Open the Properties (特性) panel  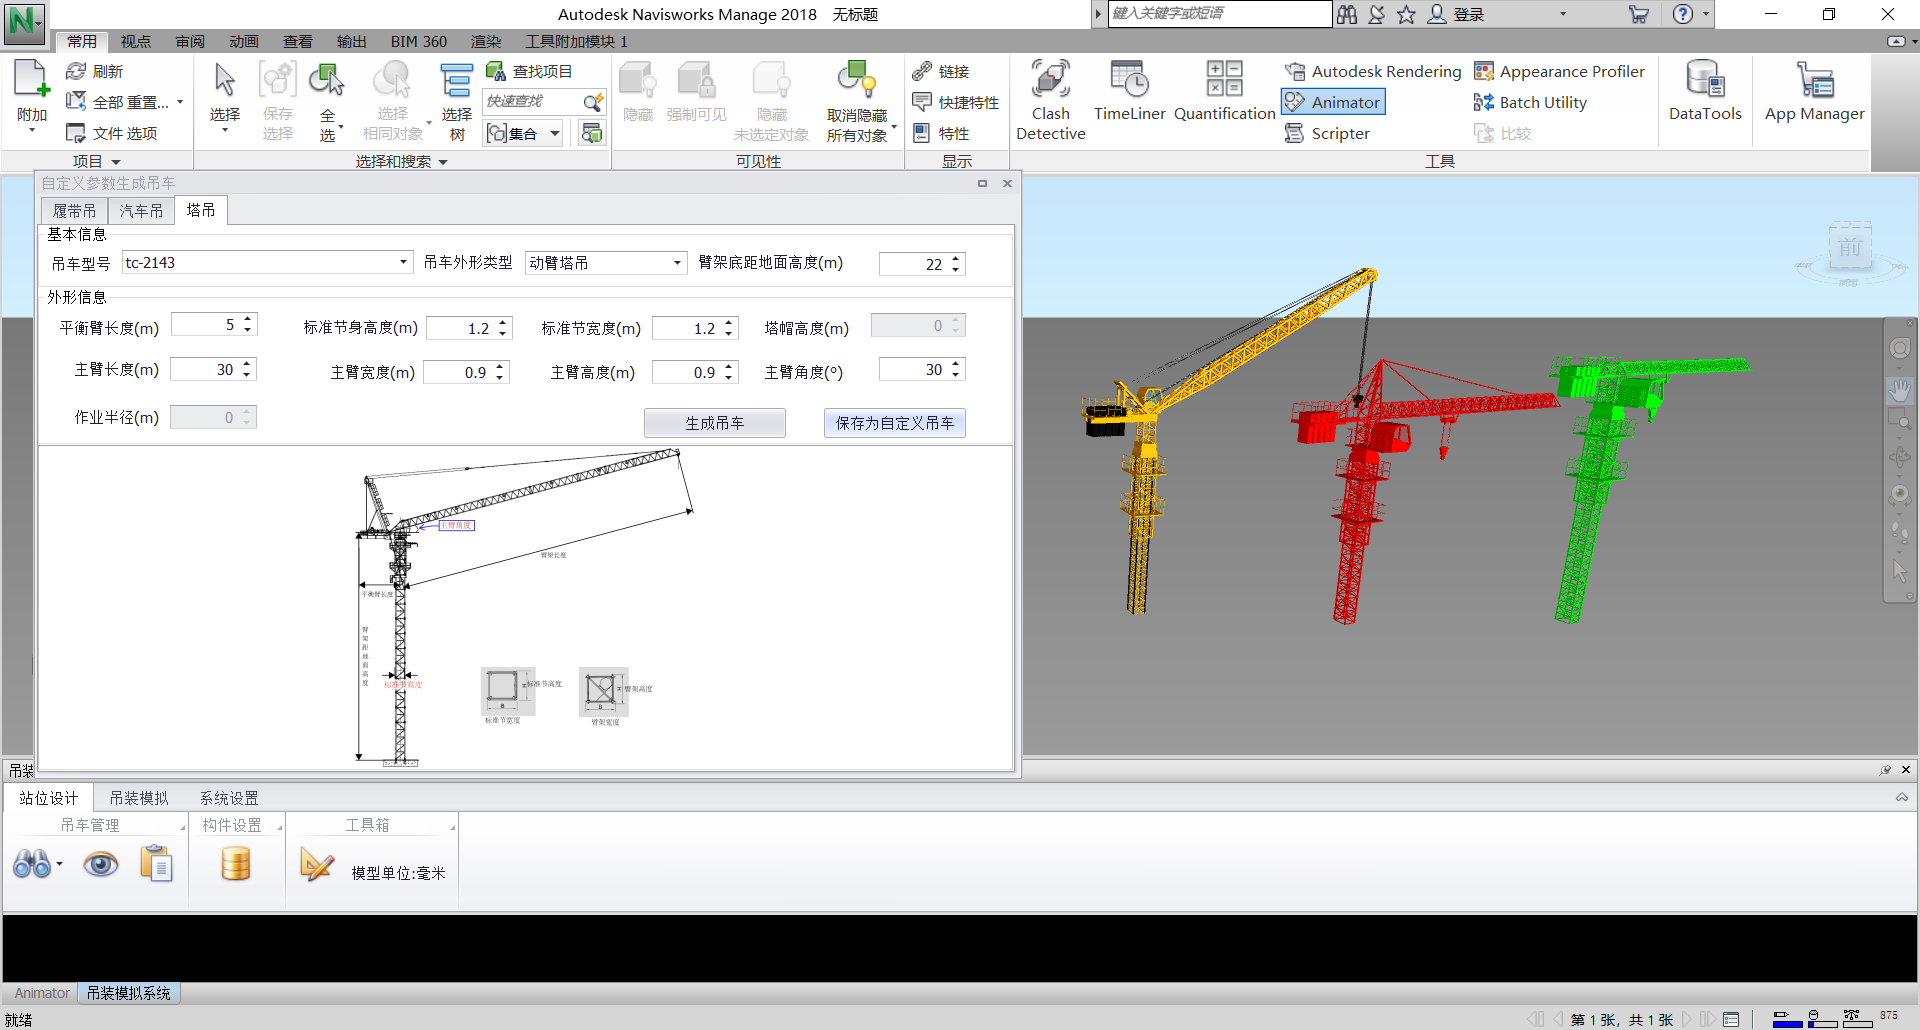tap(940, 133)
